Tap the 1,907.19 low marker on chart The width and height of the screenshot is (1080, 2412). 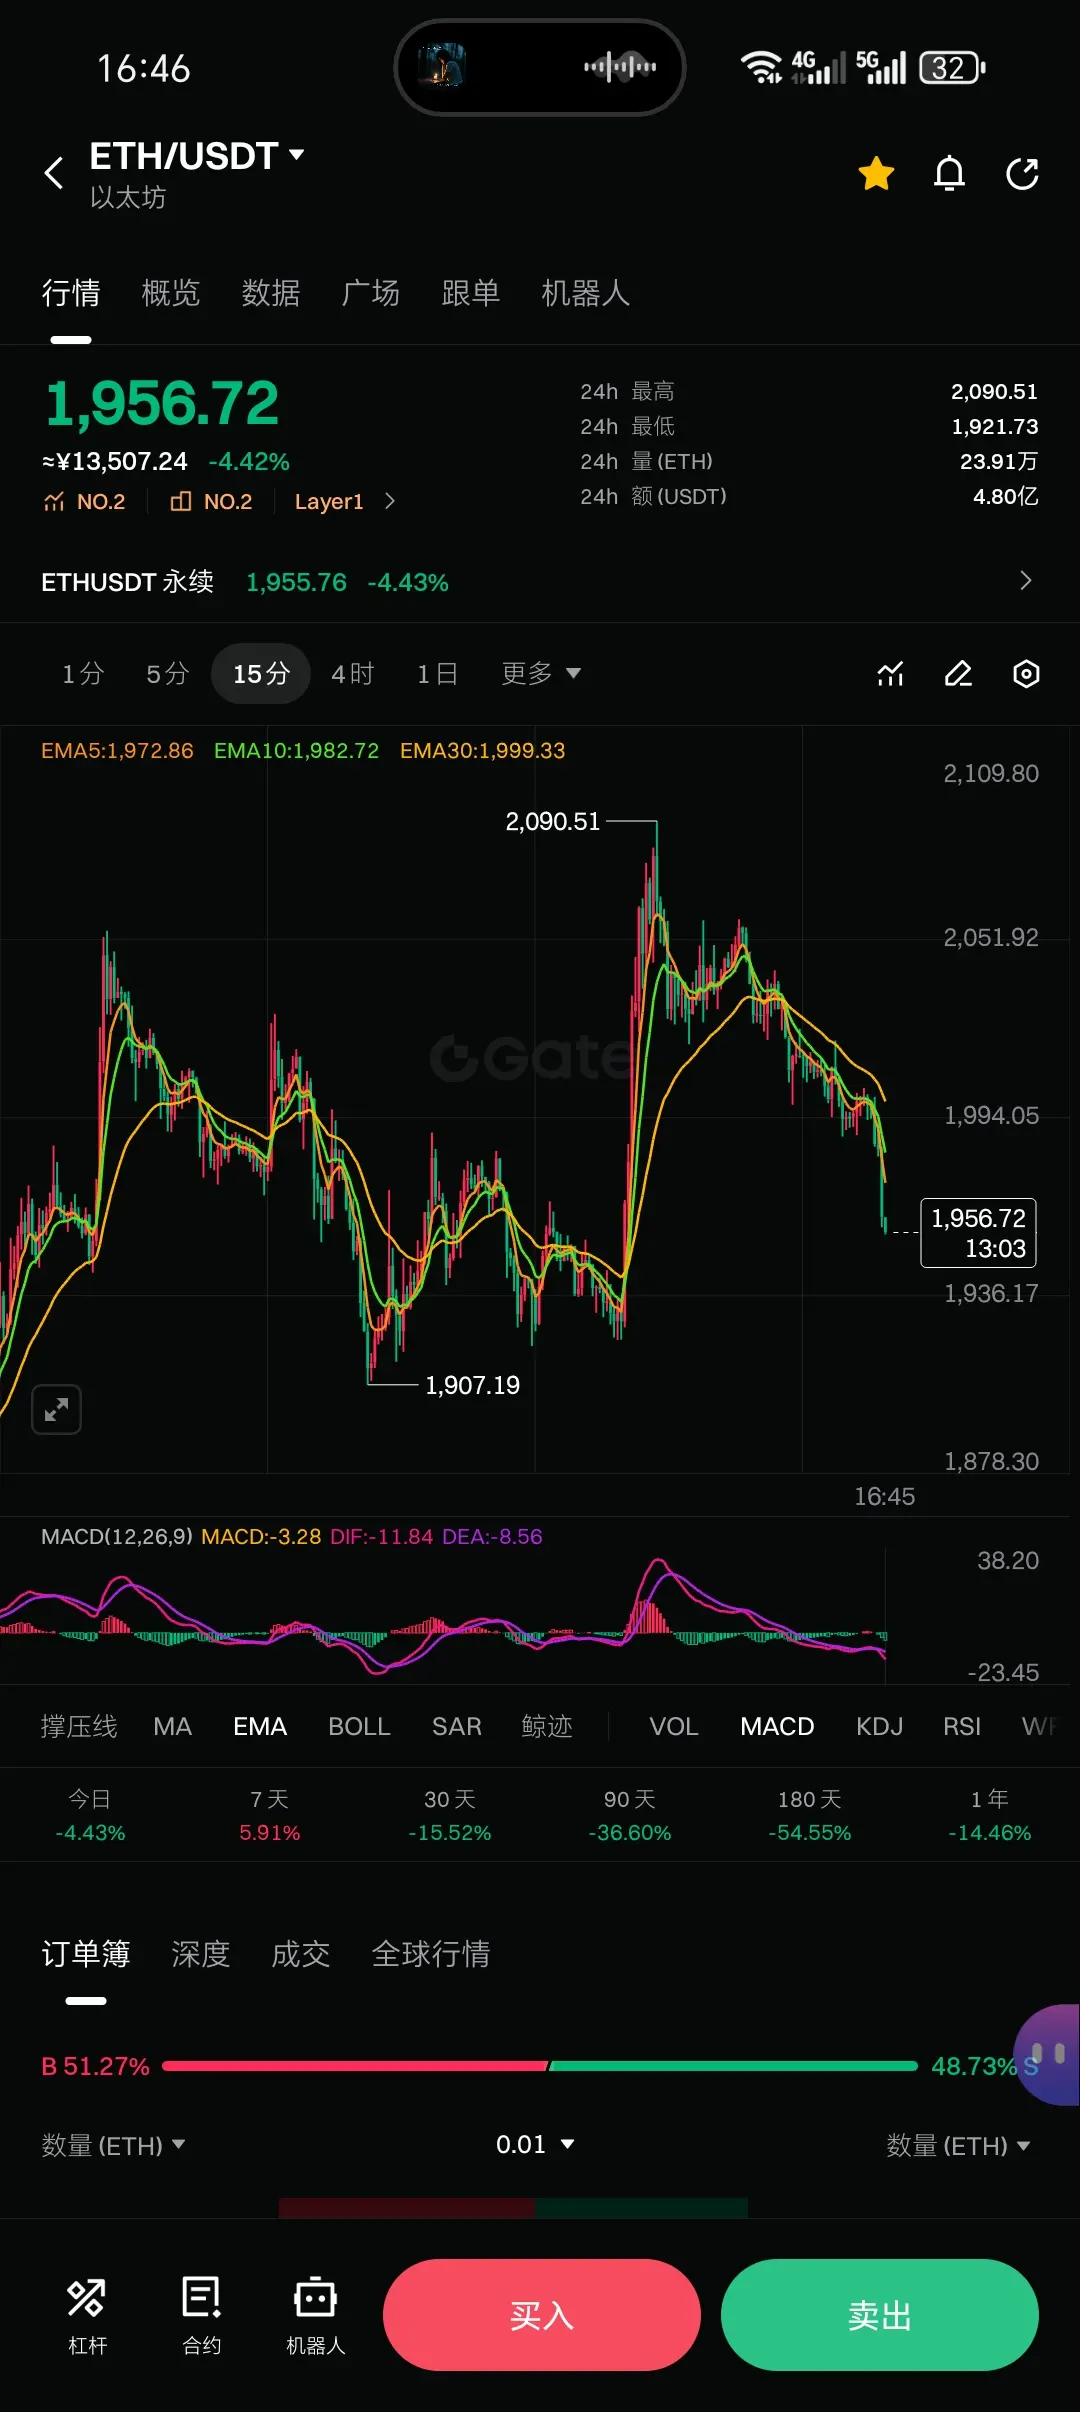pyautogui.click(x=472, y=1385)
